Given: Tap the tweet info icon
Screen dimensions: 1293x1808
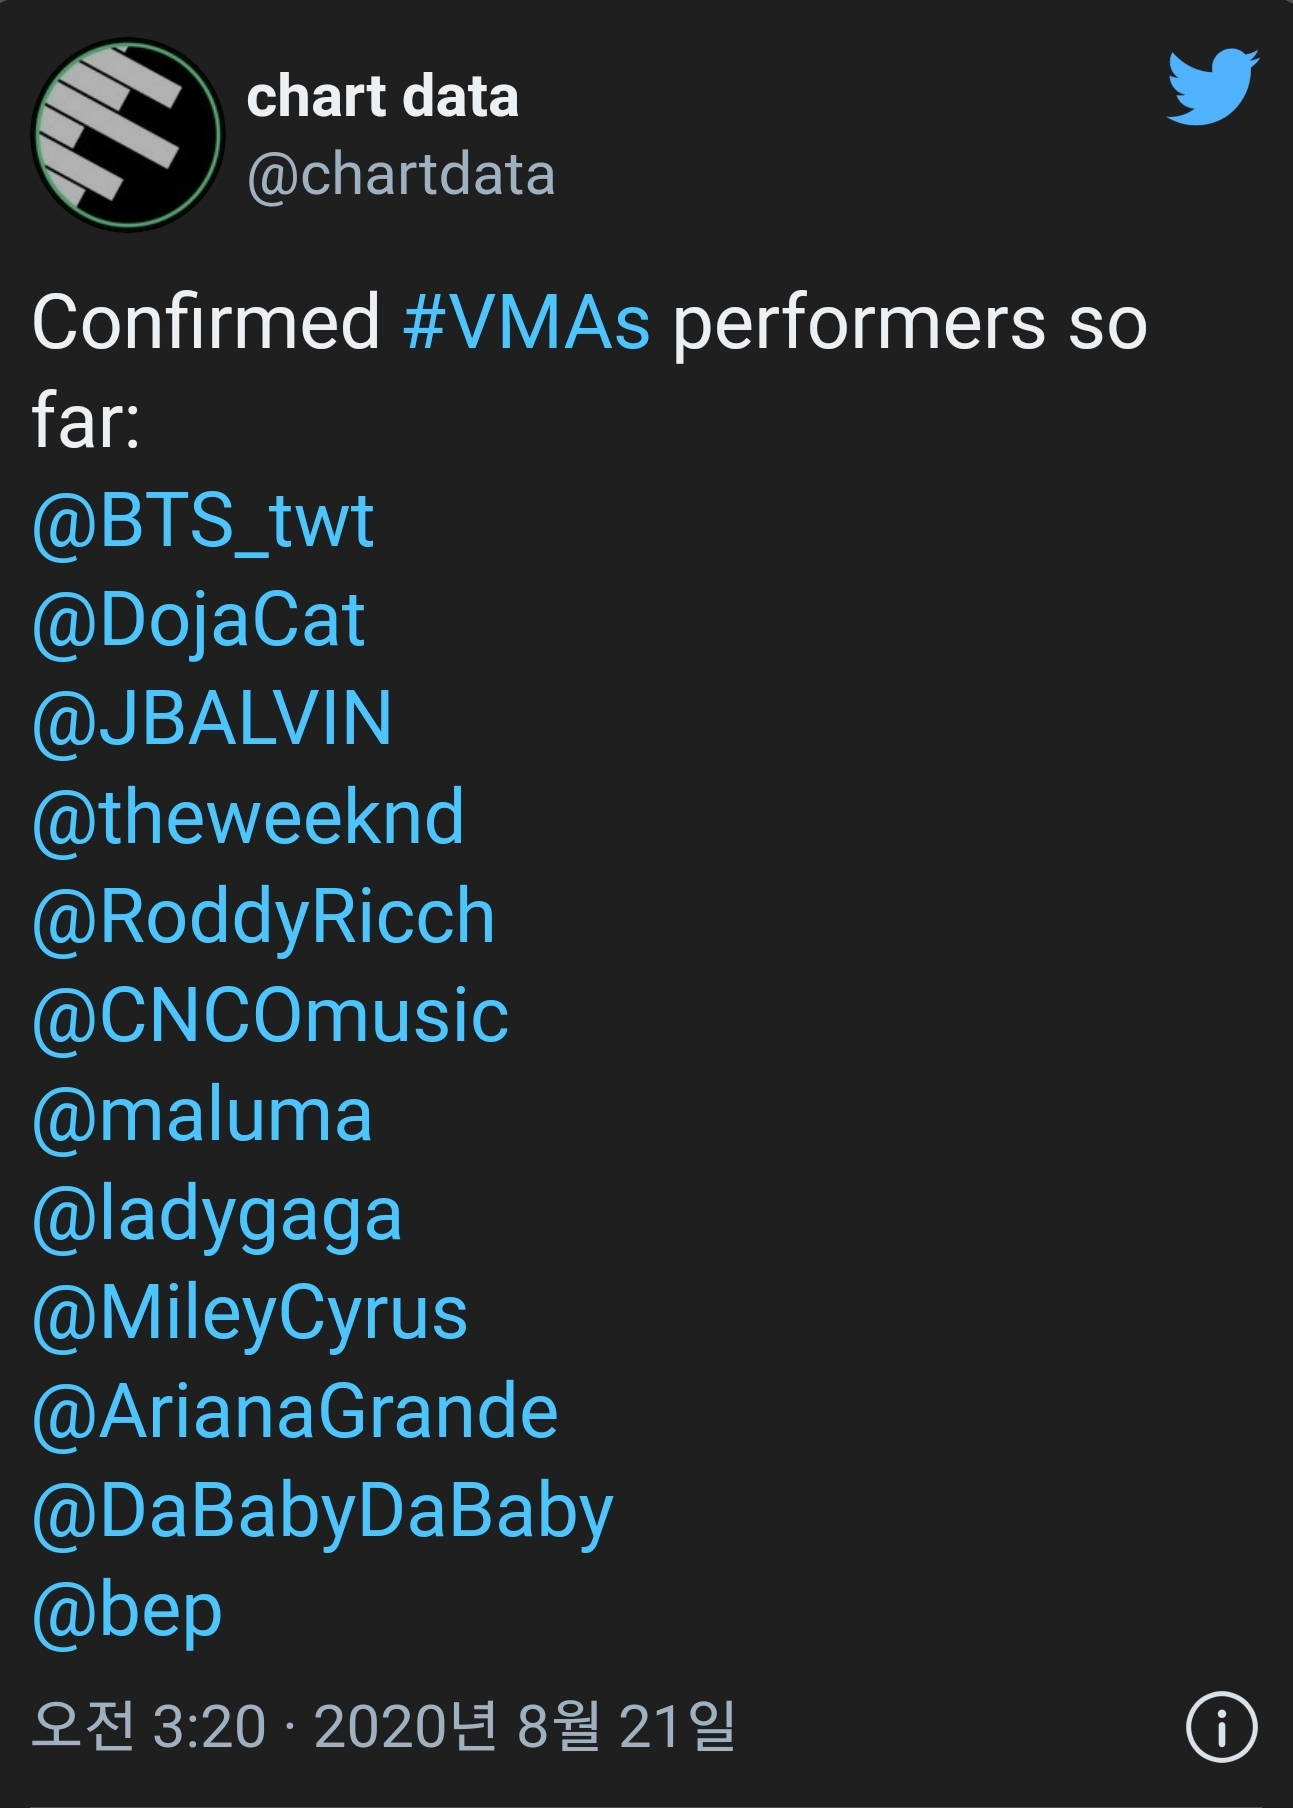Looking at the screenshot, I should 1221,1725.
